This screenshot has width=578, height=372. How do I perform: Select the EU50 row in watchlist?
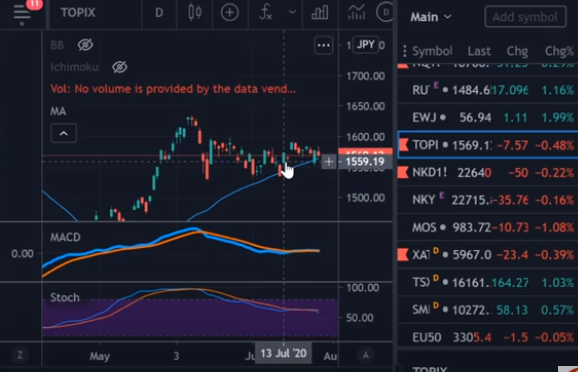(x=488, y=337)
